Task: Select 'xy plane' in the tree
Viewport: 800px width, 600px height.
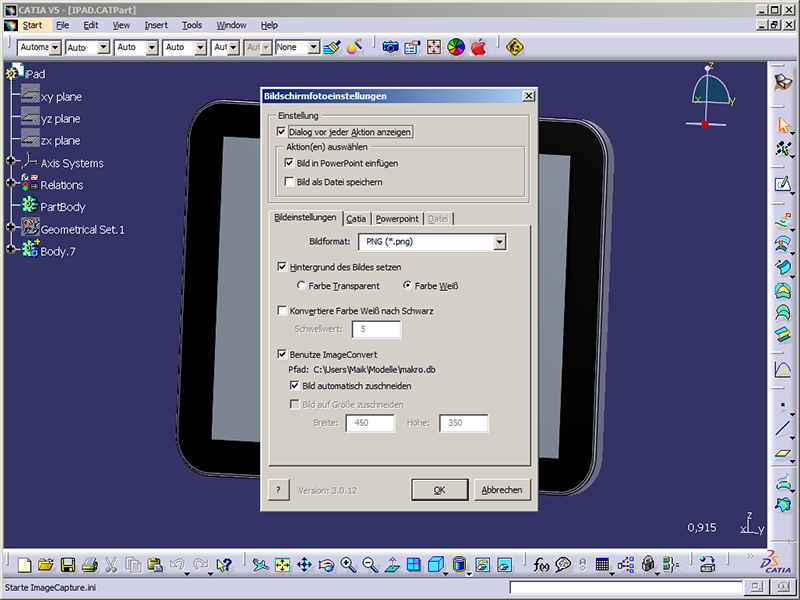Action: click(x=61, y=97)
